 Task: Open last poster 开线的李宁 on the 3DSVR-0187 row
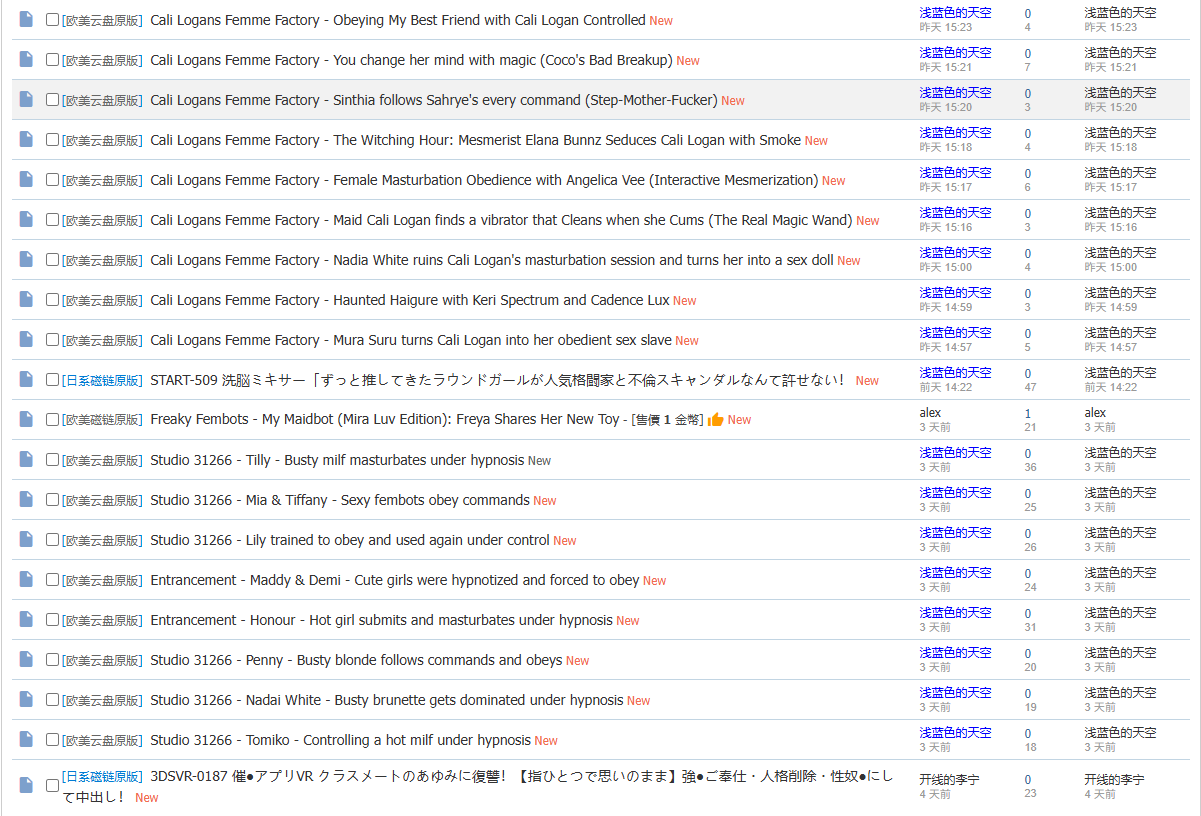coord(1114,779)
